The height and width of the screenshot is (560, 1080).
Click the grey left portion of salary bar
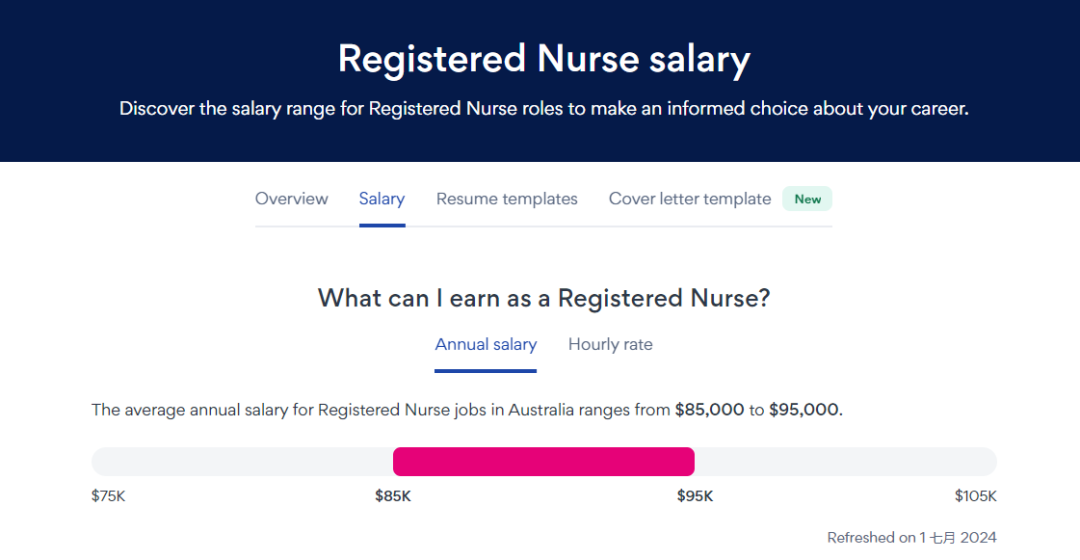click(242, 462)
